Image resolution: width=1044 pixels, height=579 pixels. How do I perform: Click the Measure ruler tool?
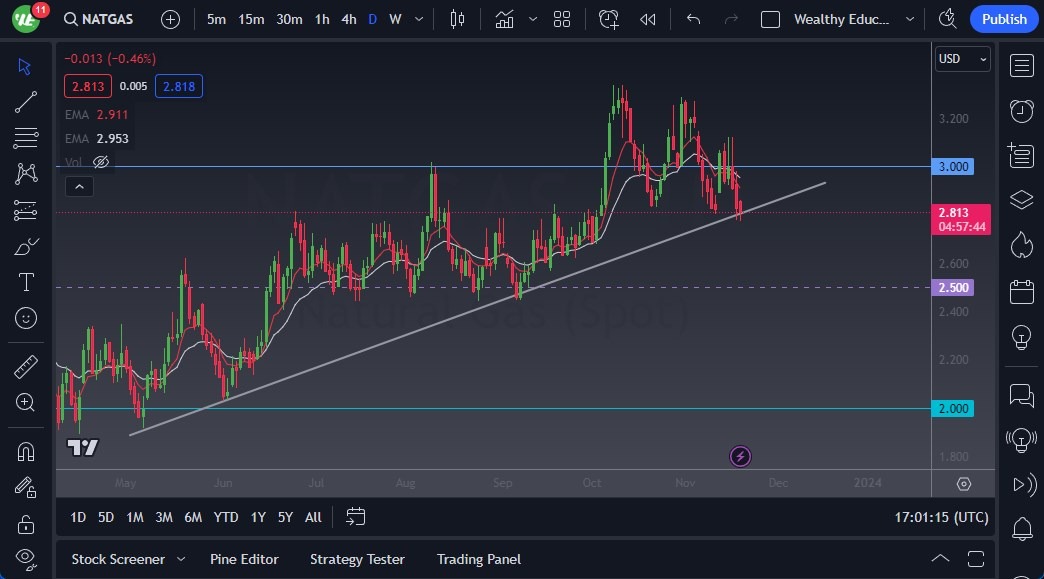tap(26, 366)
